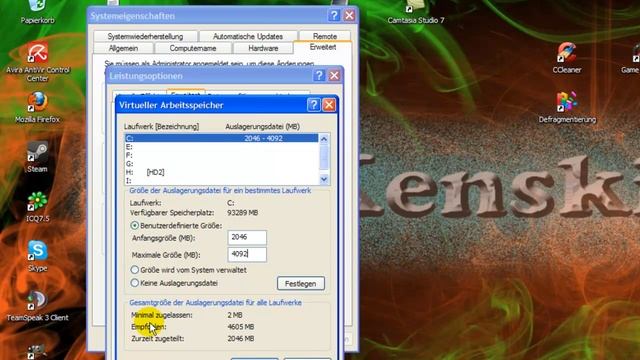The height and width of the screenshot is (360, 640).
Task: Click drive list scroll up arrow
Action: coord(324,139)
